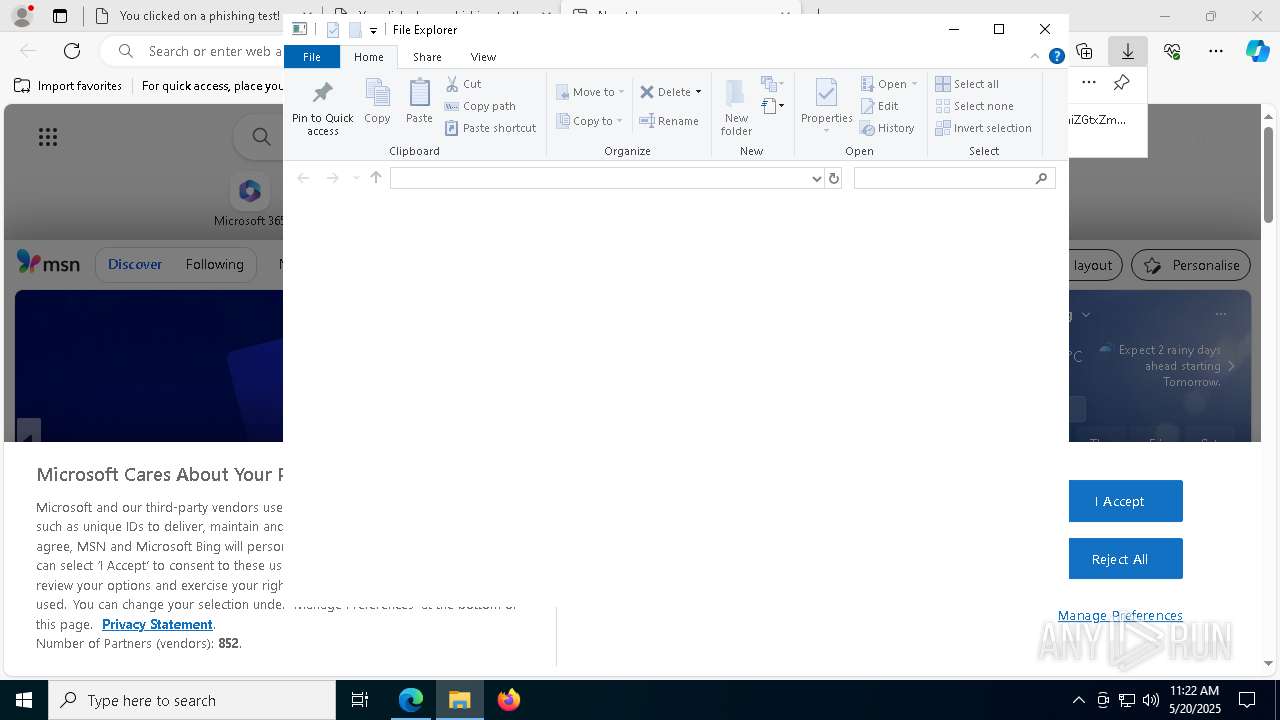The height and width of the screenshot is (720, 1280).
Task: Open the Edge tab actions menu icon
Action: coord(60,16)
